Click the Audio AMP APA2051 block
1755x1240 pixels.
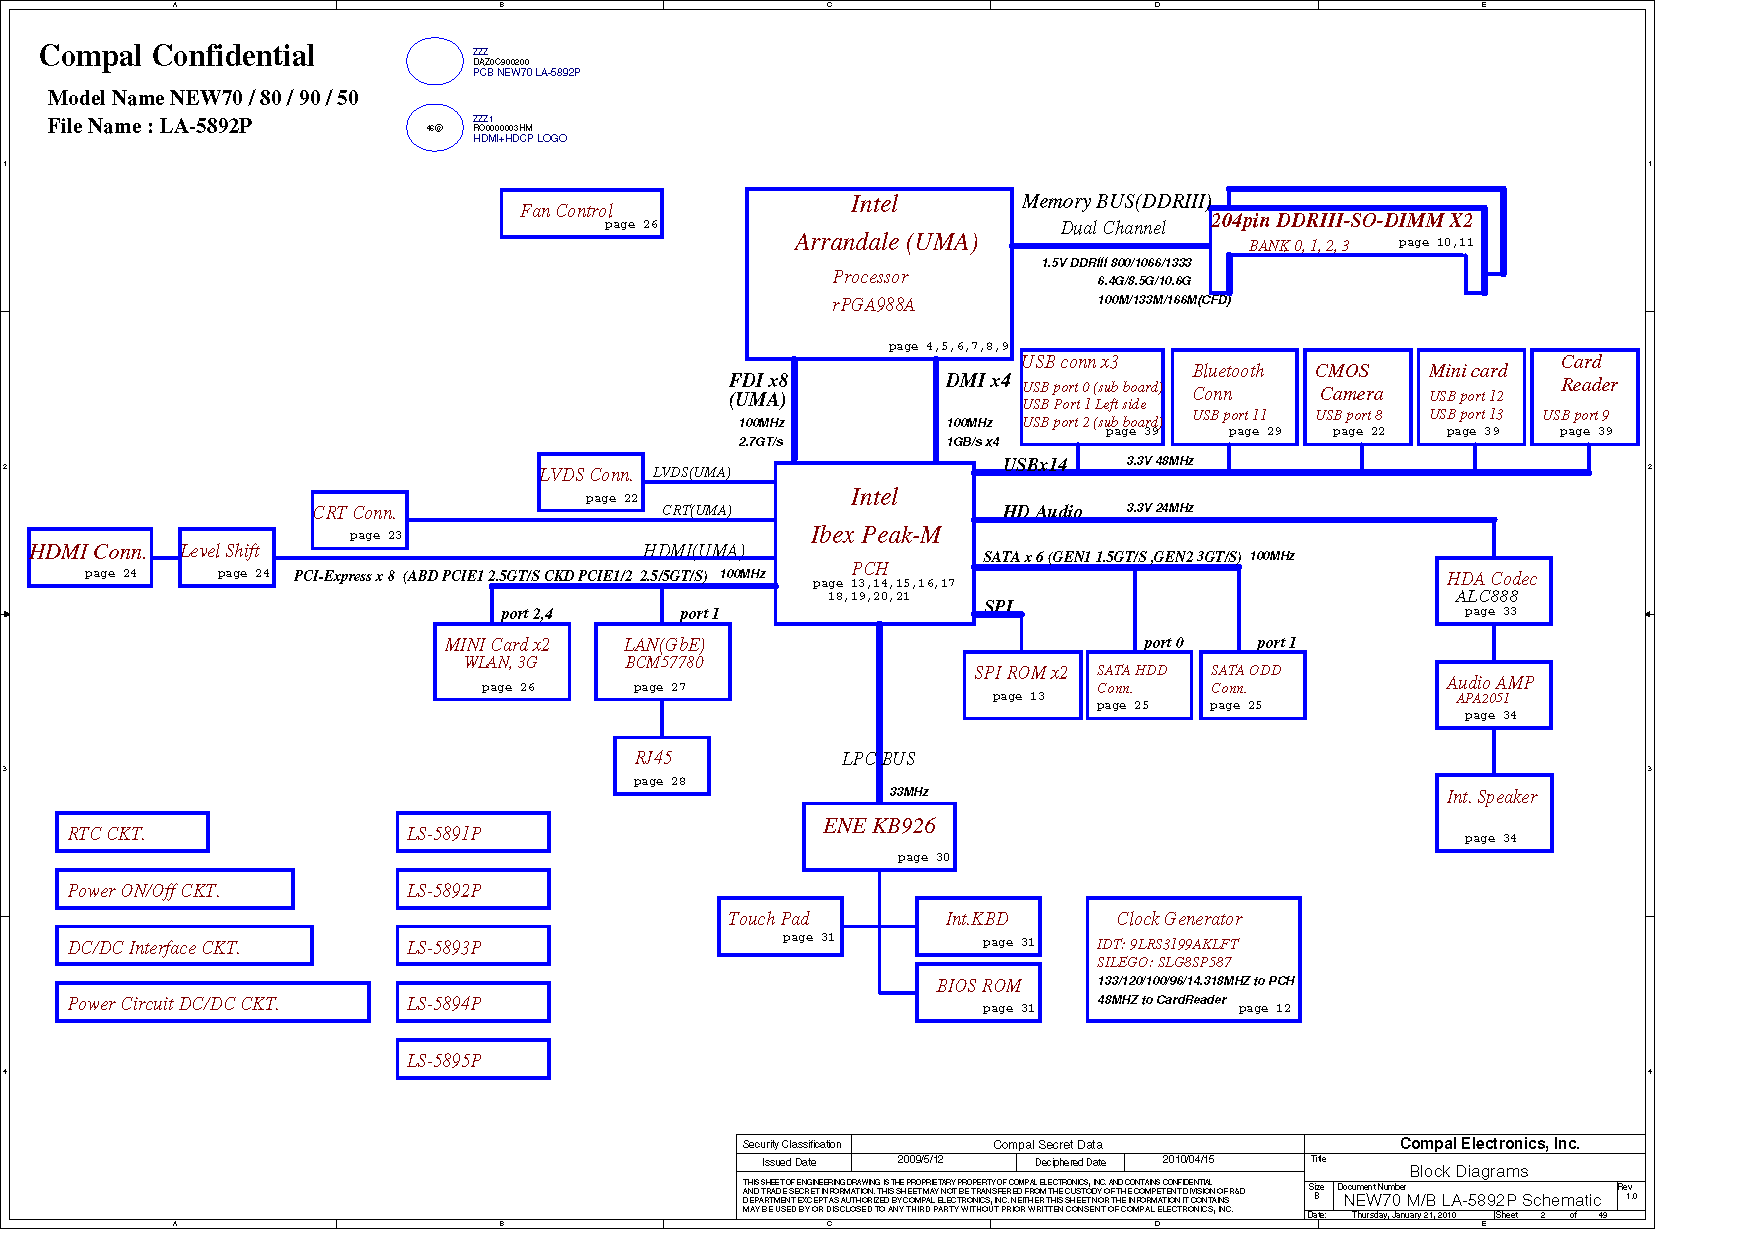pyautogui.click(x=1493, y=695)
